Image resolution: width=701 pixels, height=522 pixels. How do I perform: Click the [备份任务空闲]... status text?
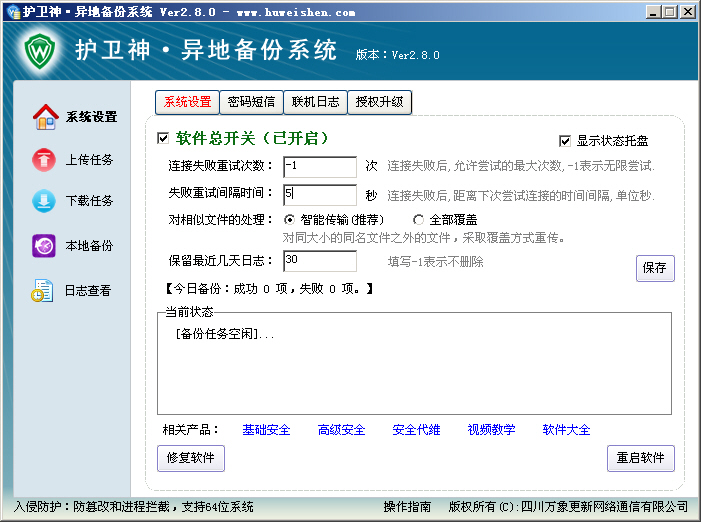pyautogui.click(x=225, y=334)
